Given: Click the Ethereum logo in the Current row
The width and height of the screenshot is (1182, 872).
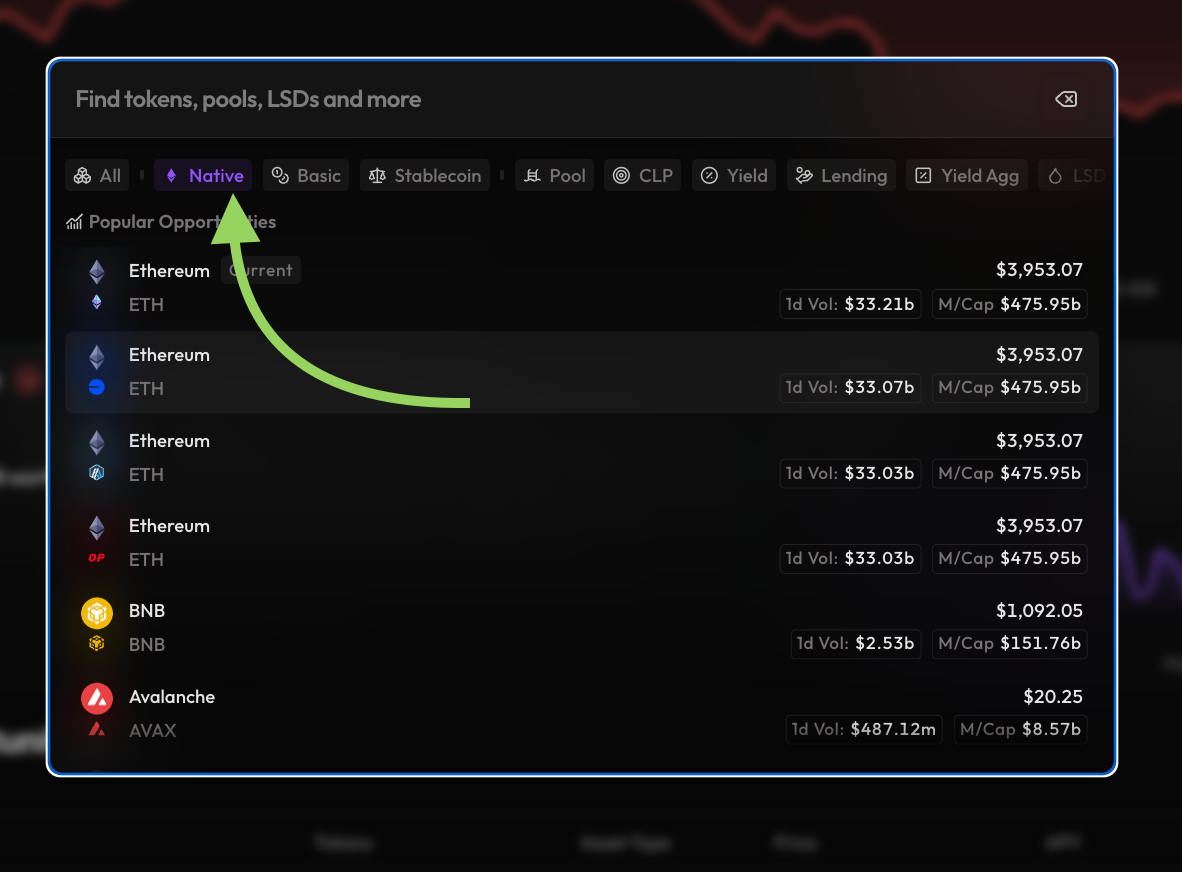Looking at the screenshot, I should click(96, 271).
